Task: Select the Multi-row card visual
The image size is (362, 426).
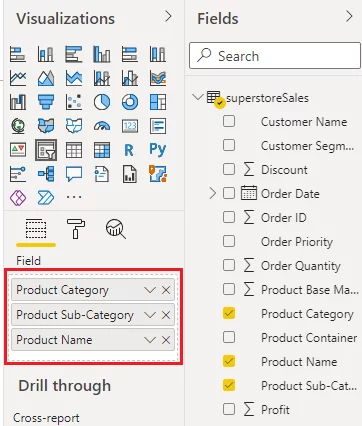Action: (x=158, y=126)
